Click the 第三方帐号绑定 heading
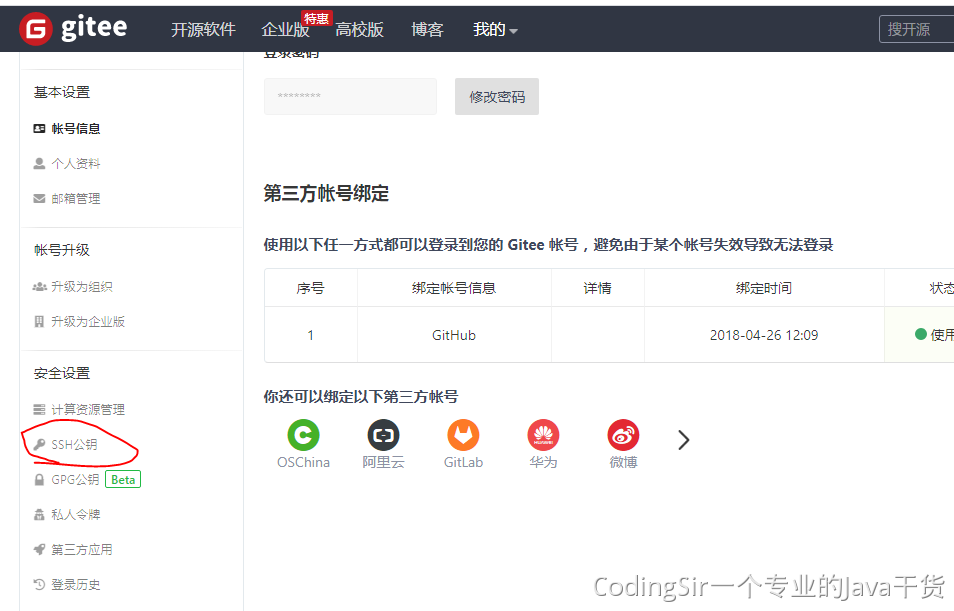Viewport: 954px width, 611px height. [x=326, y=194]
